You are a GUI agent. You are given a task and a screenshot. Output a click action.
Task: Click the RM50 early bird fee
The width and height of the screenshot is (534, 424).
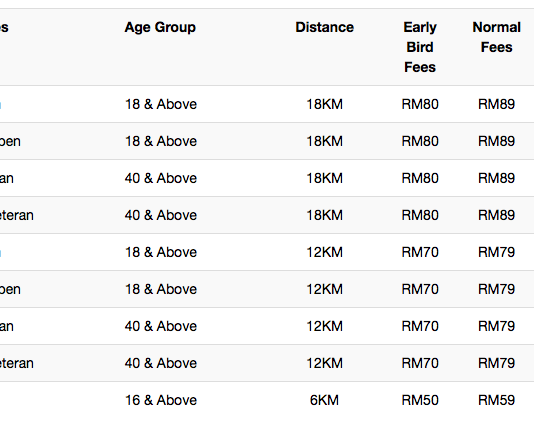point(420,400)
